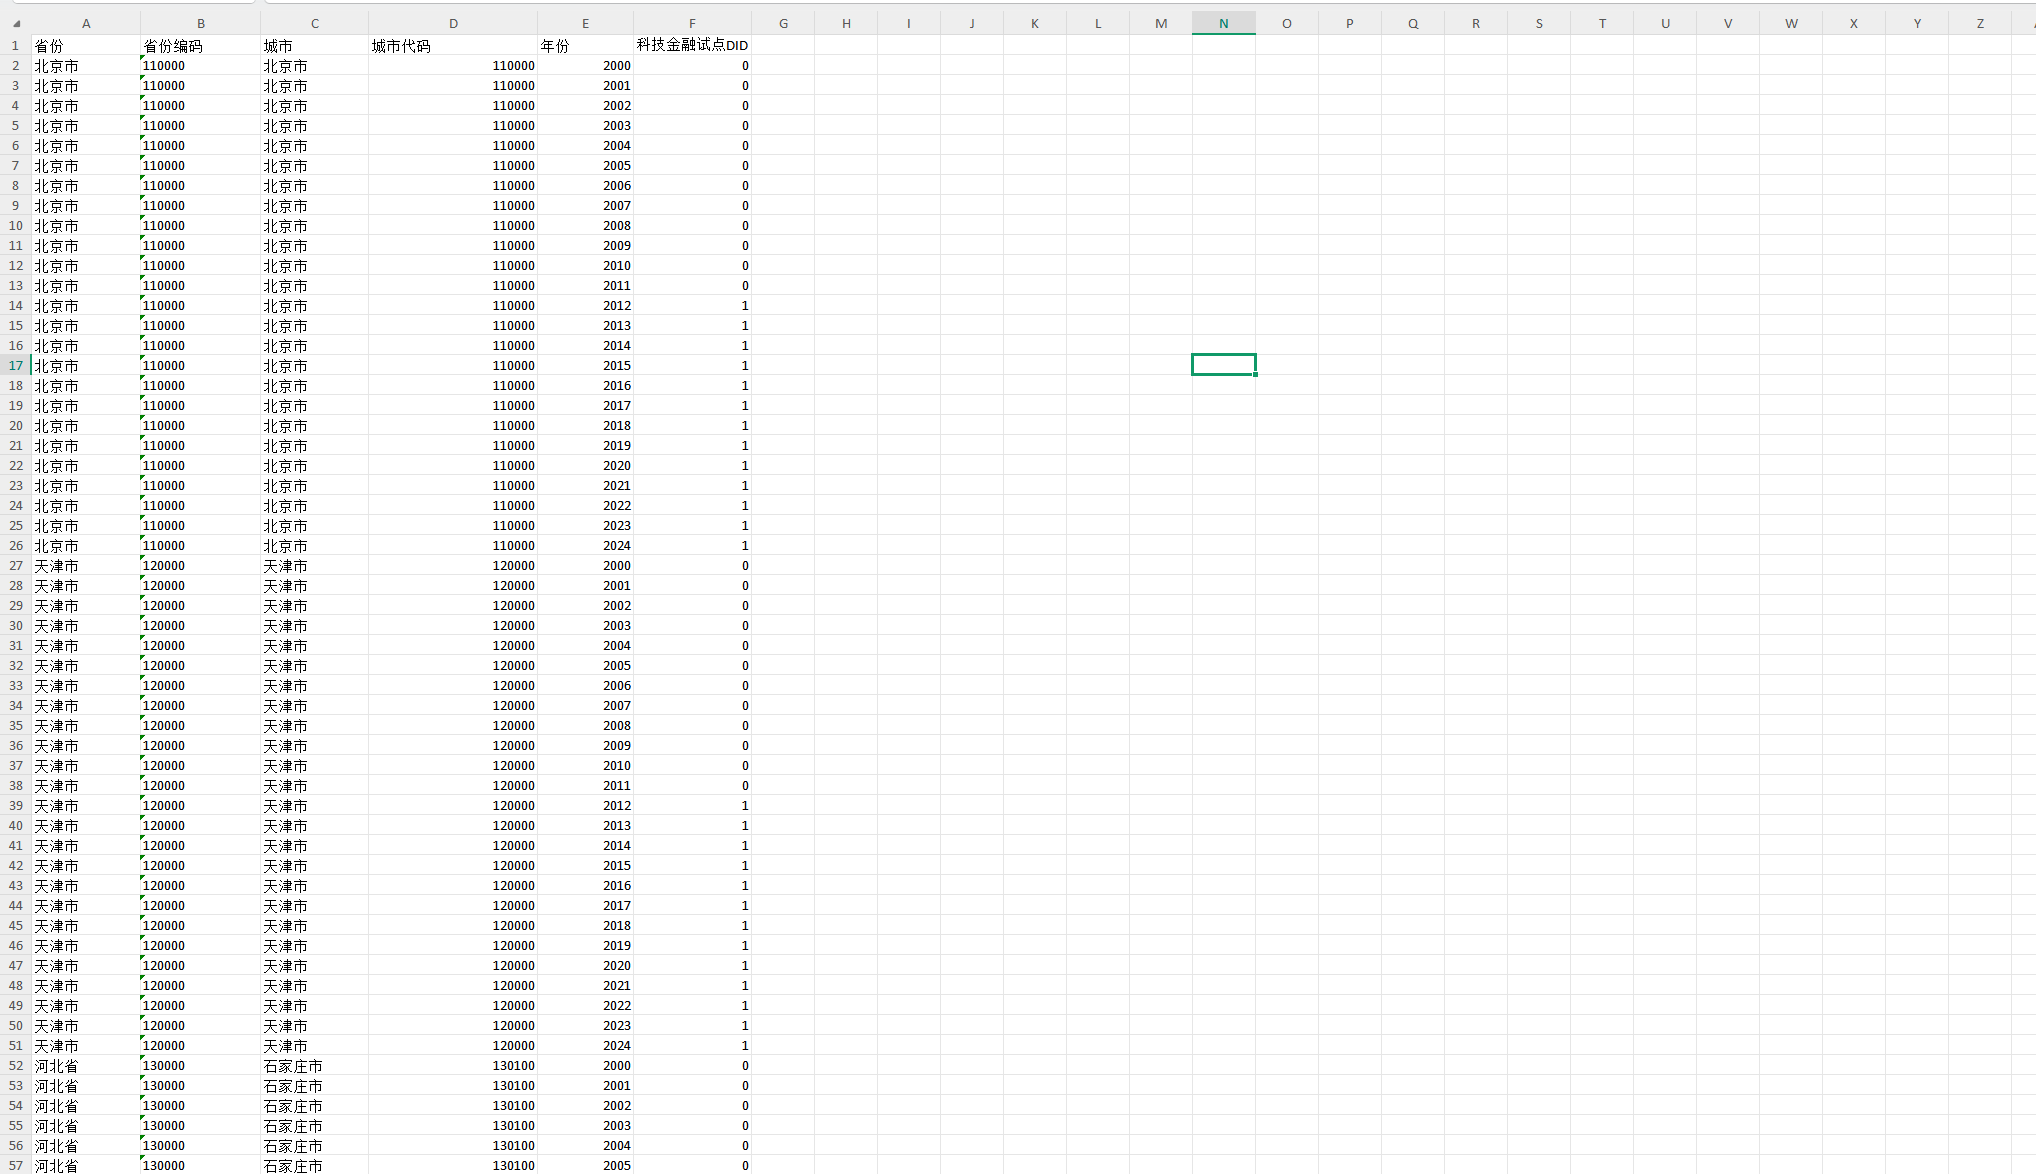The image size is (2036, 1174).
Task: Select the column G header
Action: tap(783, 23)
